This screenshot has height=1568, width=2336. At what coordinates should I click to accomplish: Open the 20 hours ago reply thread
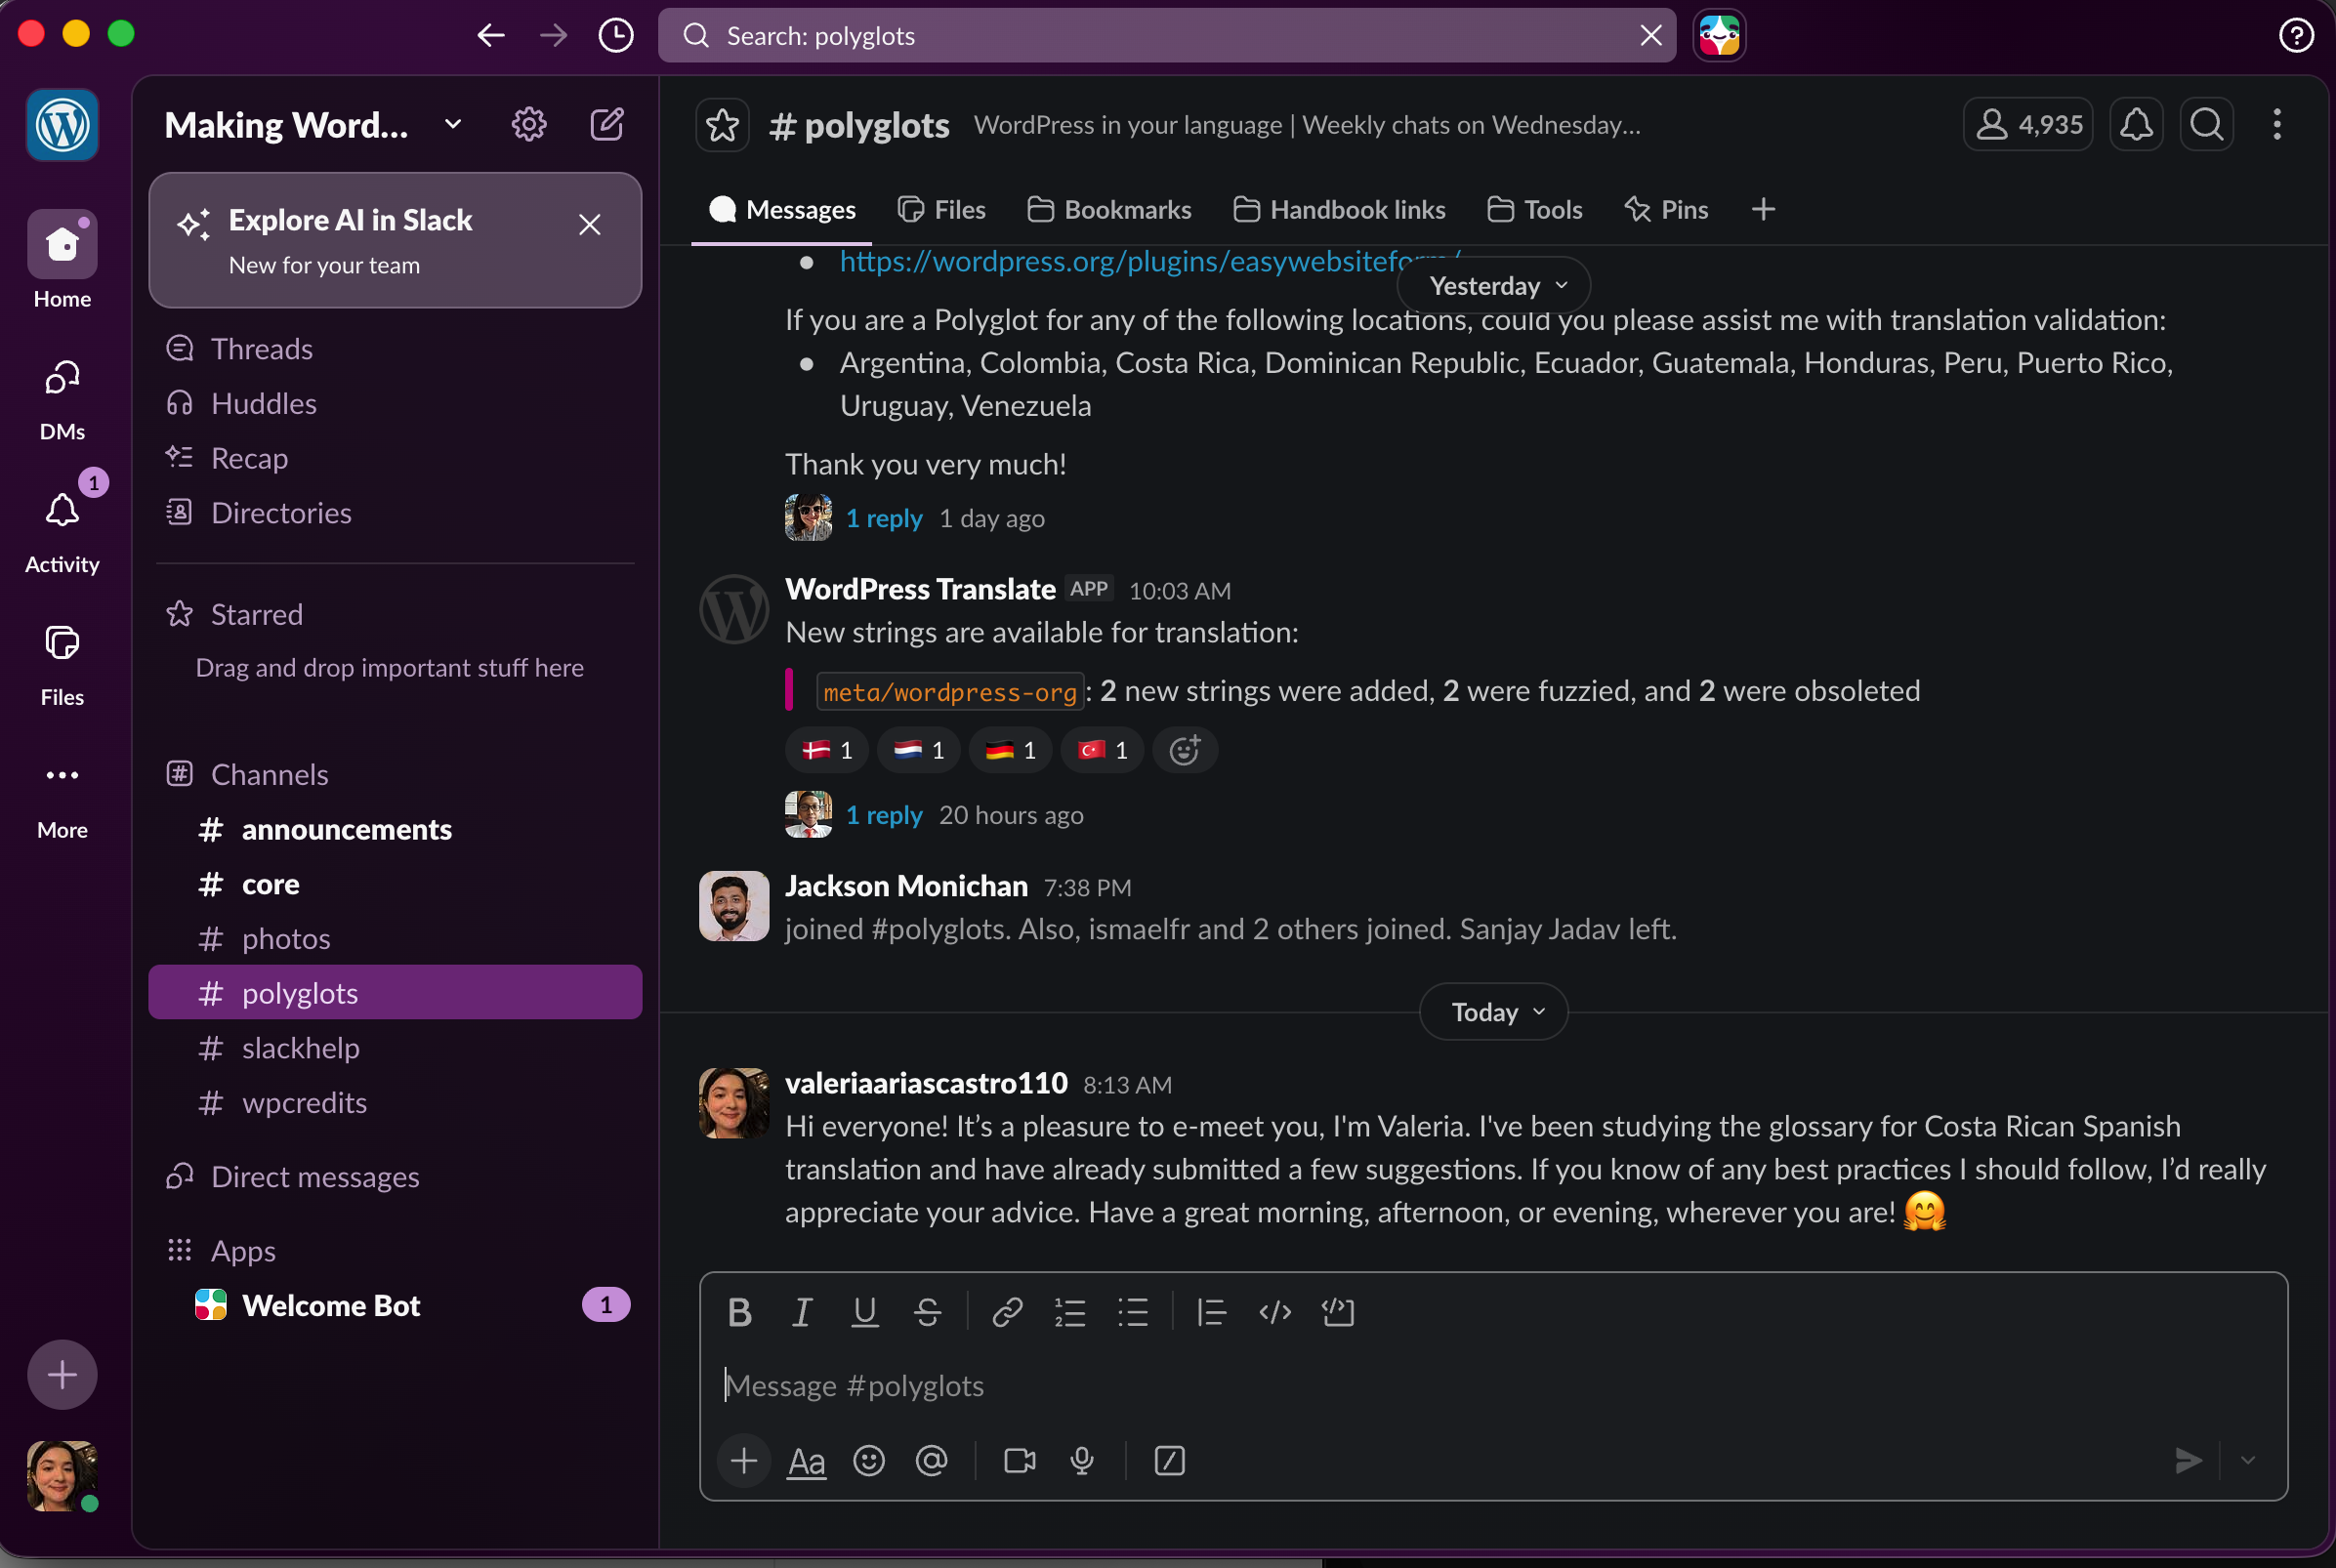click(x=883, y=815)
